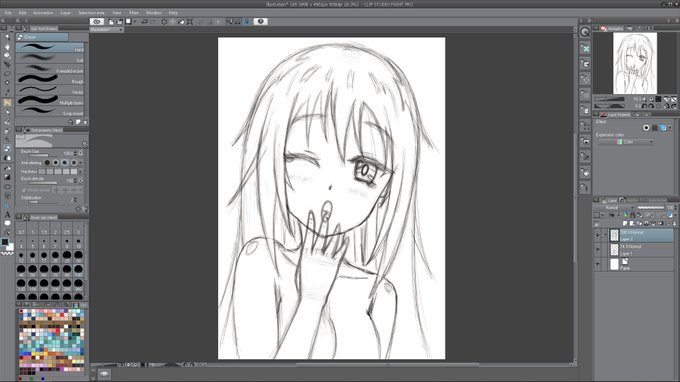Hide Layer 2 using its eye icon

coord(597,235)
